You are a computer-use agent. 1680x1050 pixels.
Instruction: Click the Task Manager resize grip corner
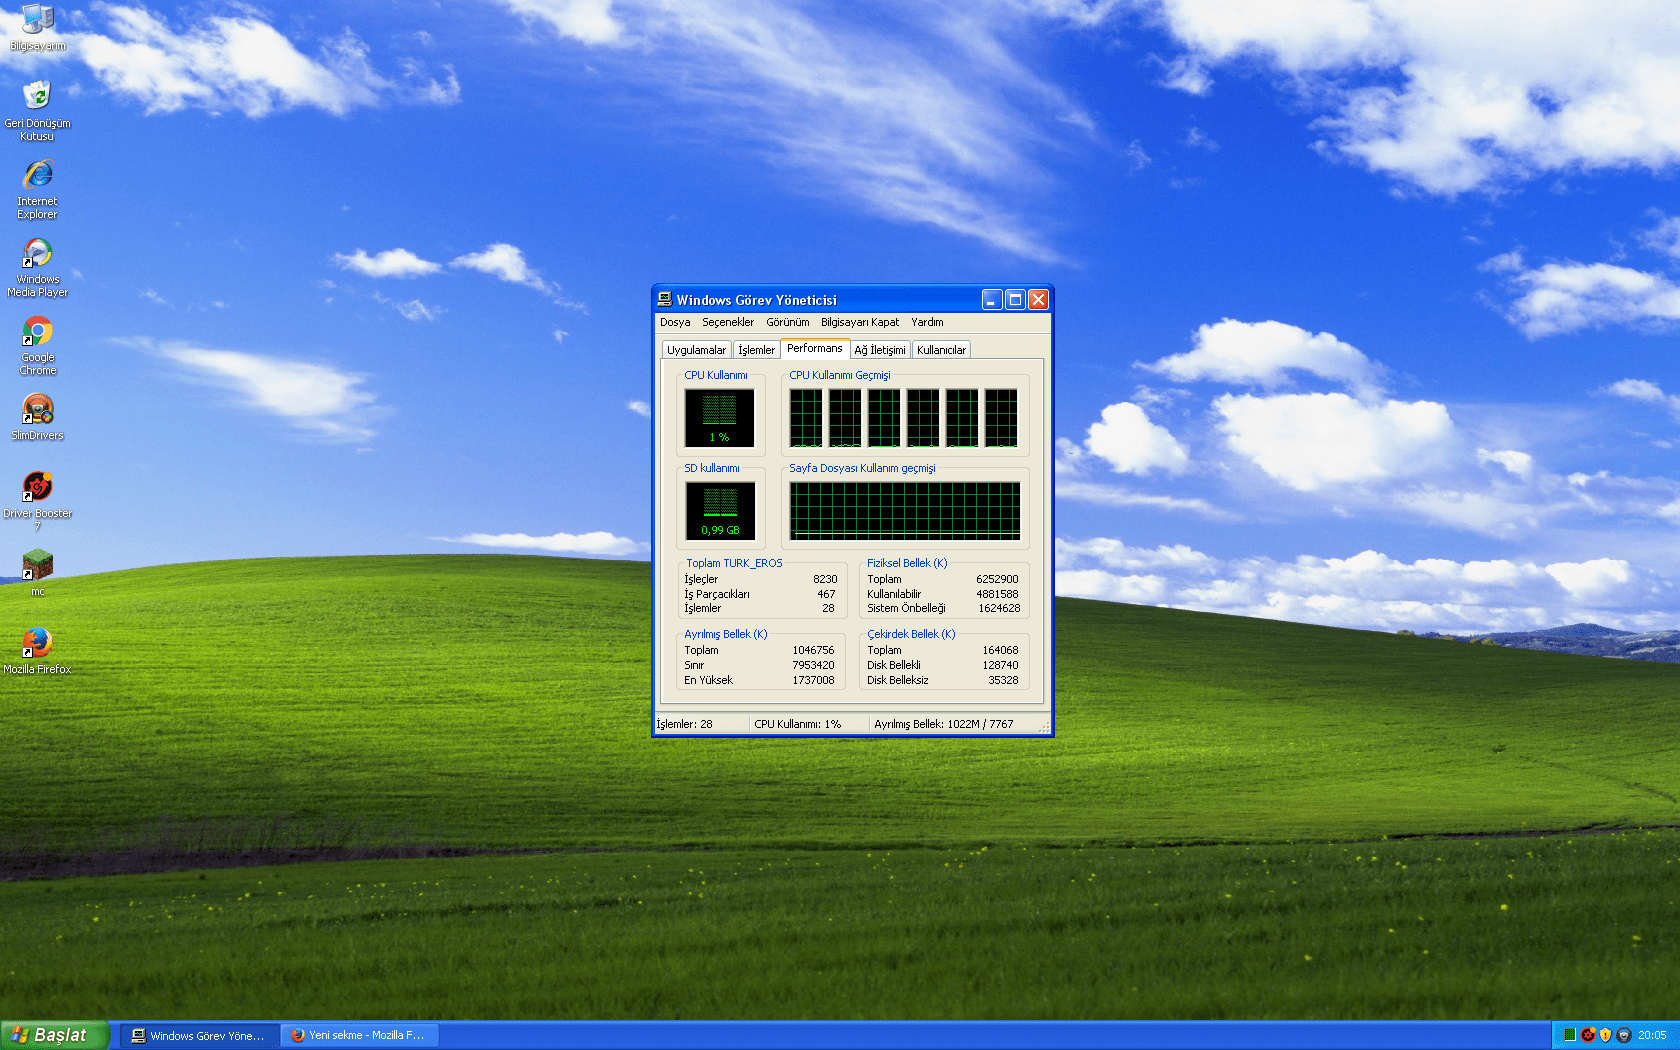(1044, 727)
